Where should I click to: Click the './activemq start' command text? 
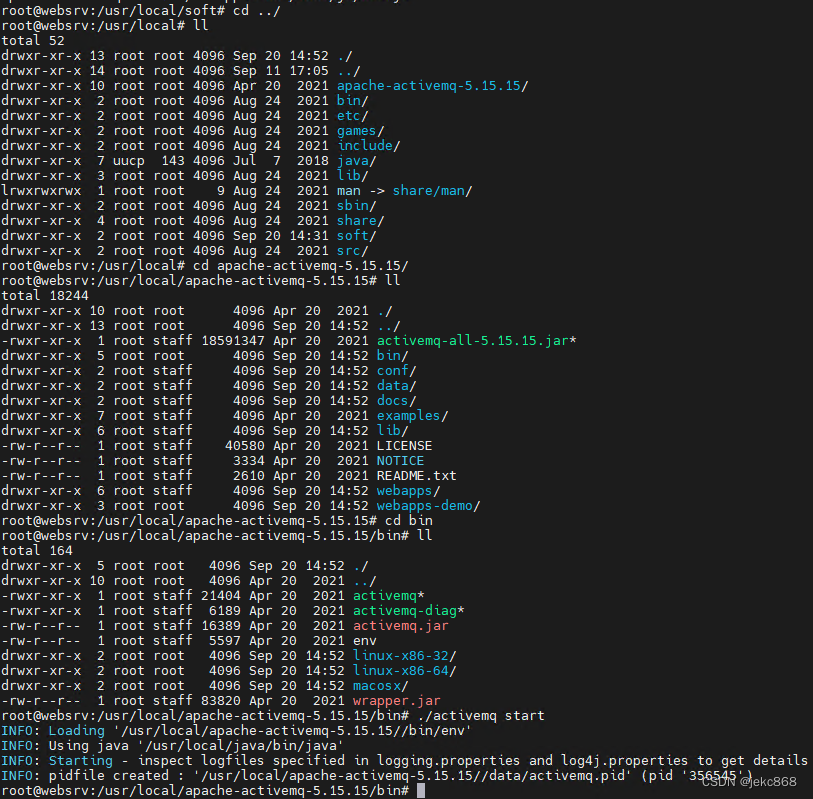coord(480,716)
